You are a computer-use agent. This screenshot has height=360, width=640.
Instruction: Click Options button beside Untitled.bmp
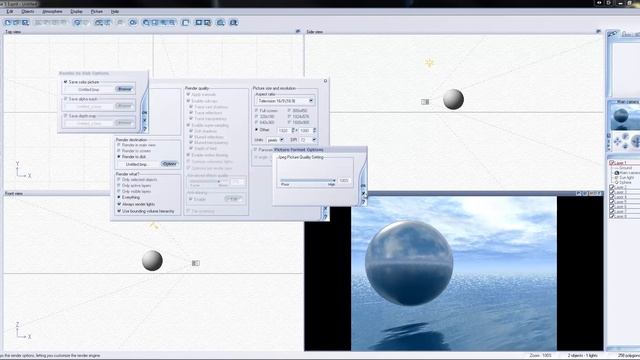[169, 164]
